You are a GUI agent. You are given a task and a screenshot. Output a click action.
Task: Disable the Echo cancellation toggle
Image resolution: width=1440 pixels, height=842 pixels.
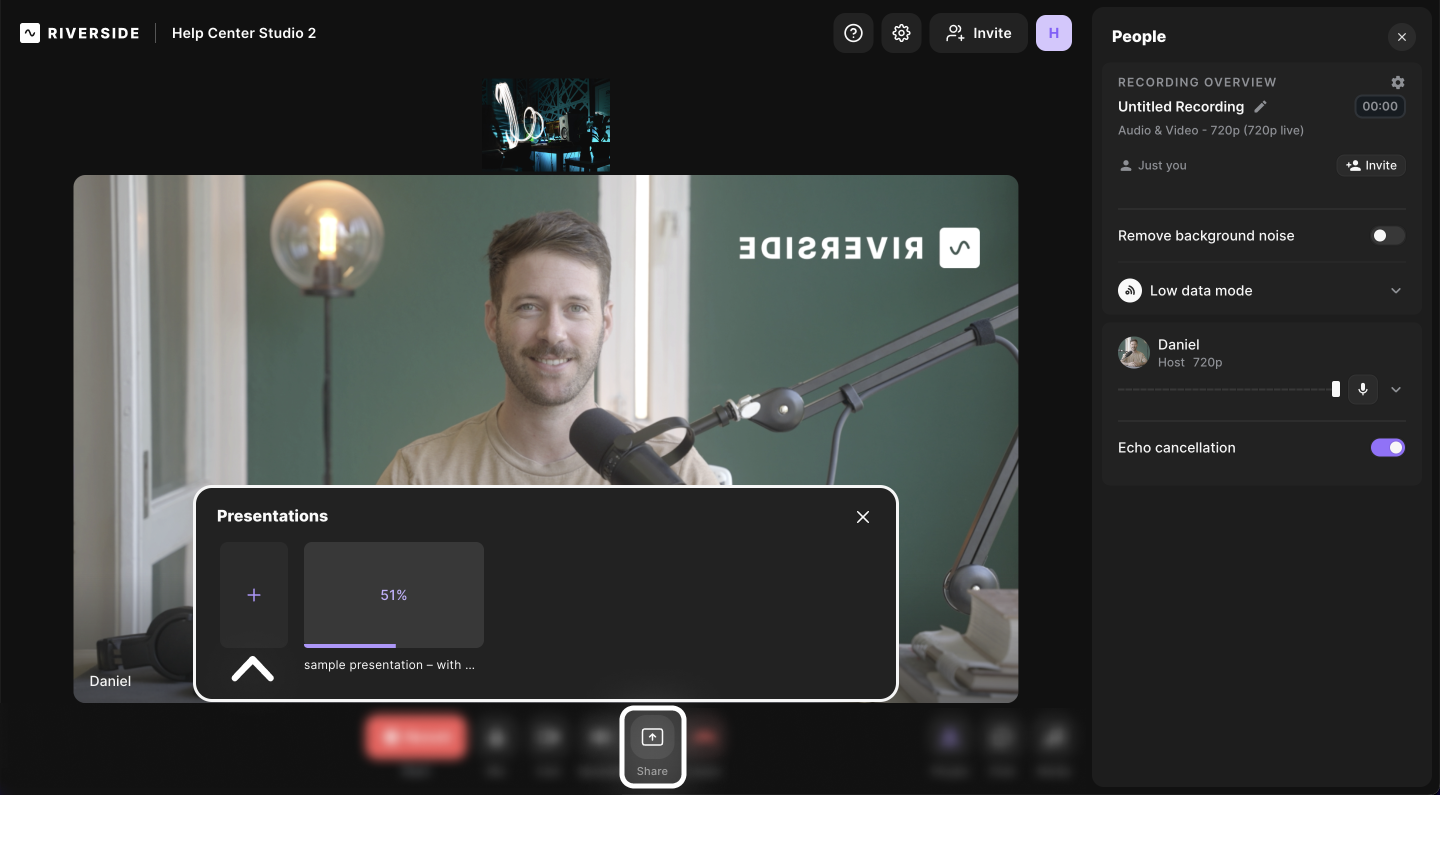click(1386, 448)
